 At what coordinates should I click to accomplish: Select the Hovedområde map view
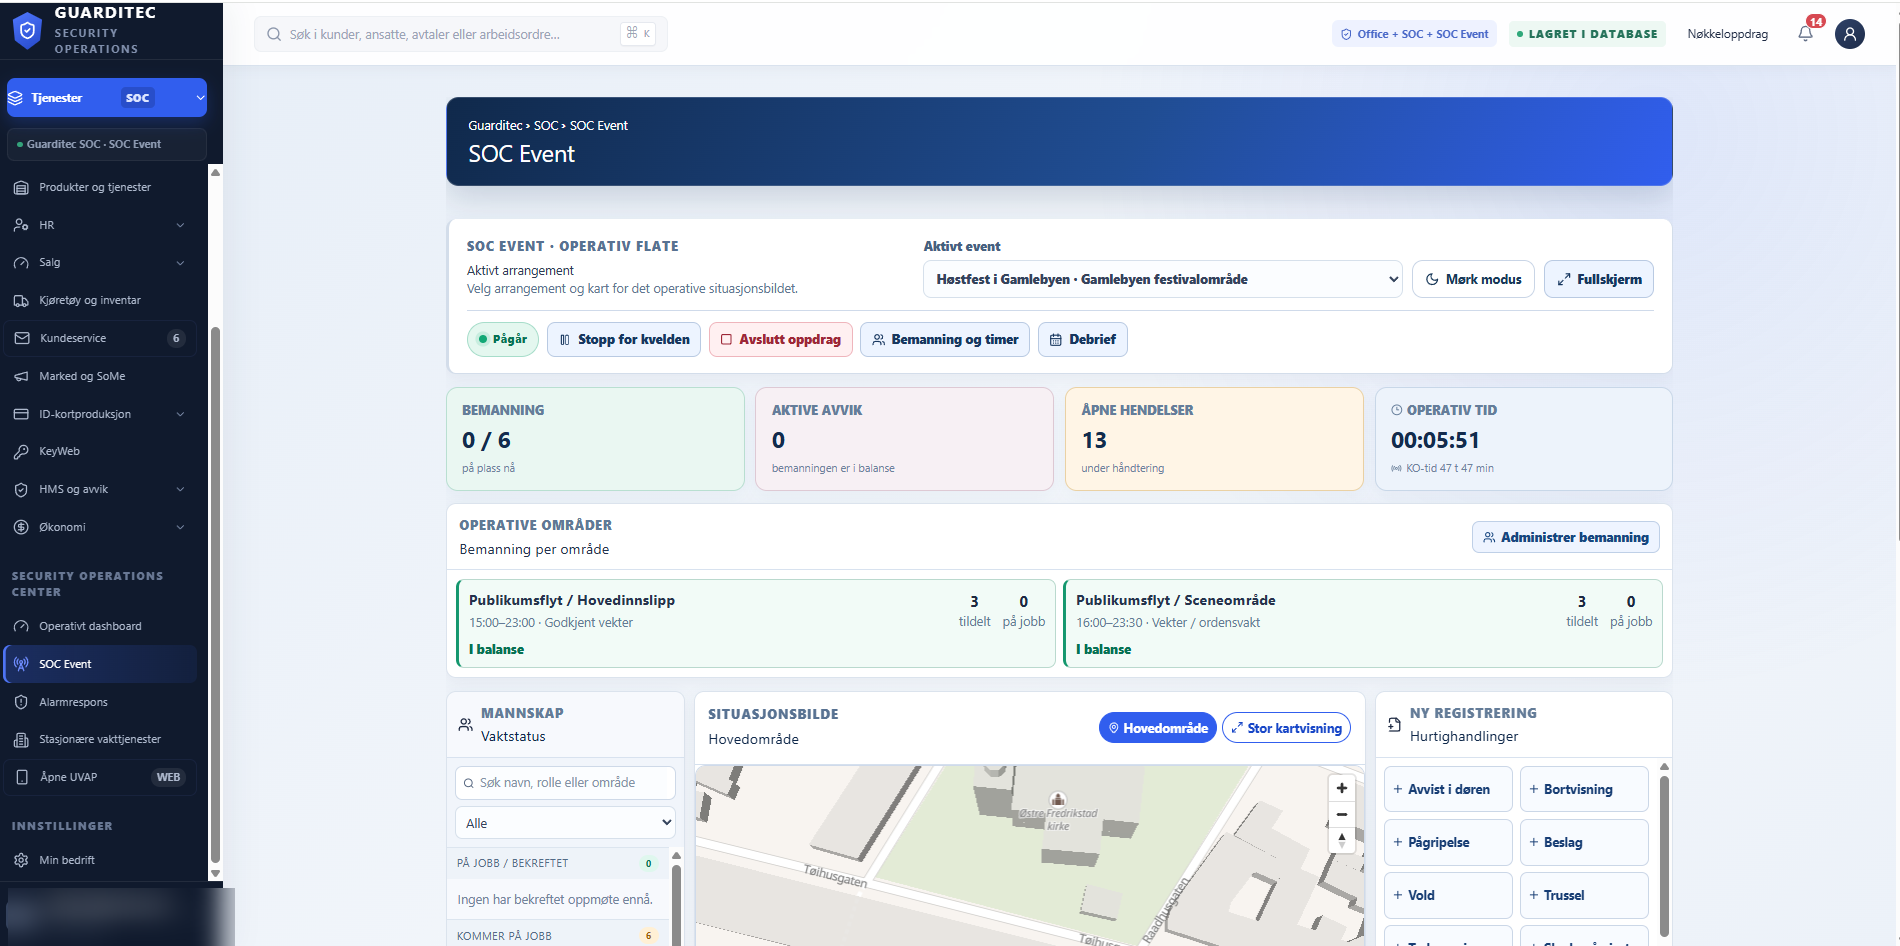pos(1157,728)
